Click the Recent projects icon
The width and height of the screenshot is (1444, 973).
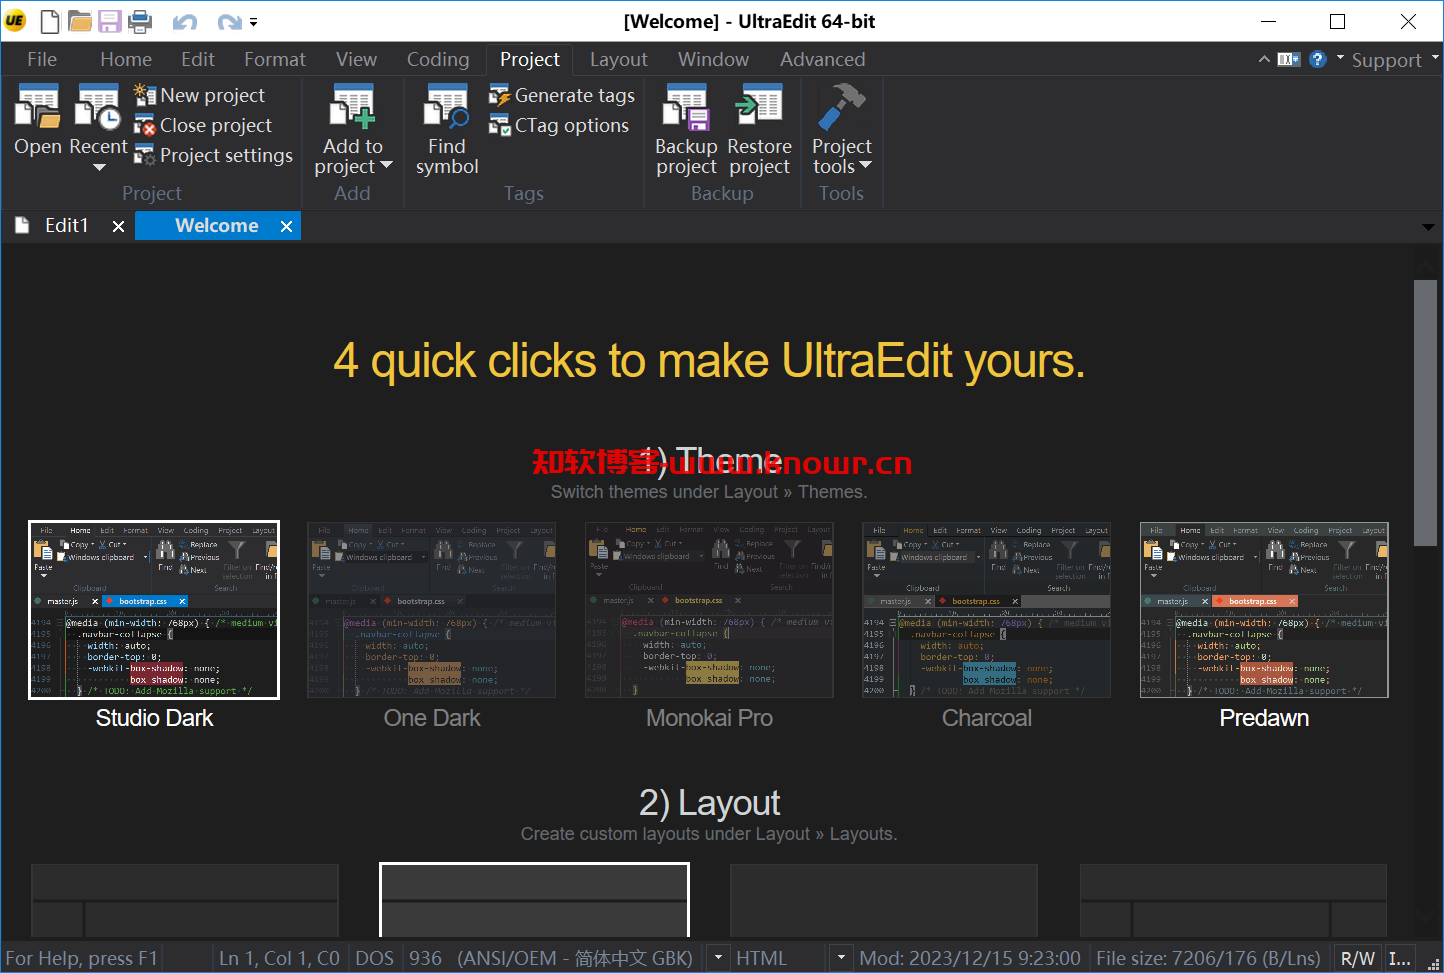point(97,108)
